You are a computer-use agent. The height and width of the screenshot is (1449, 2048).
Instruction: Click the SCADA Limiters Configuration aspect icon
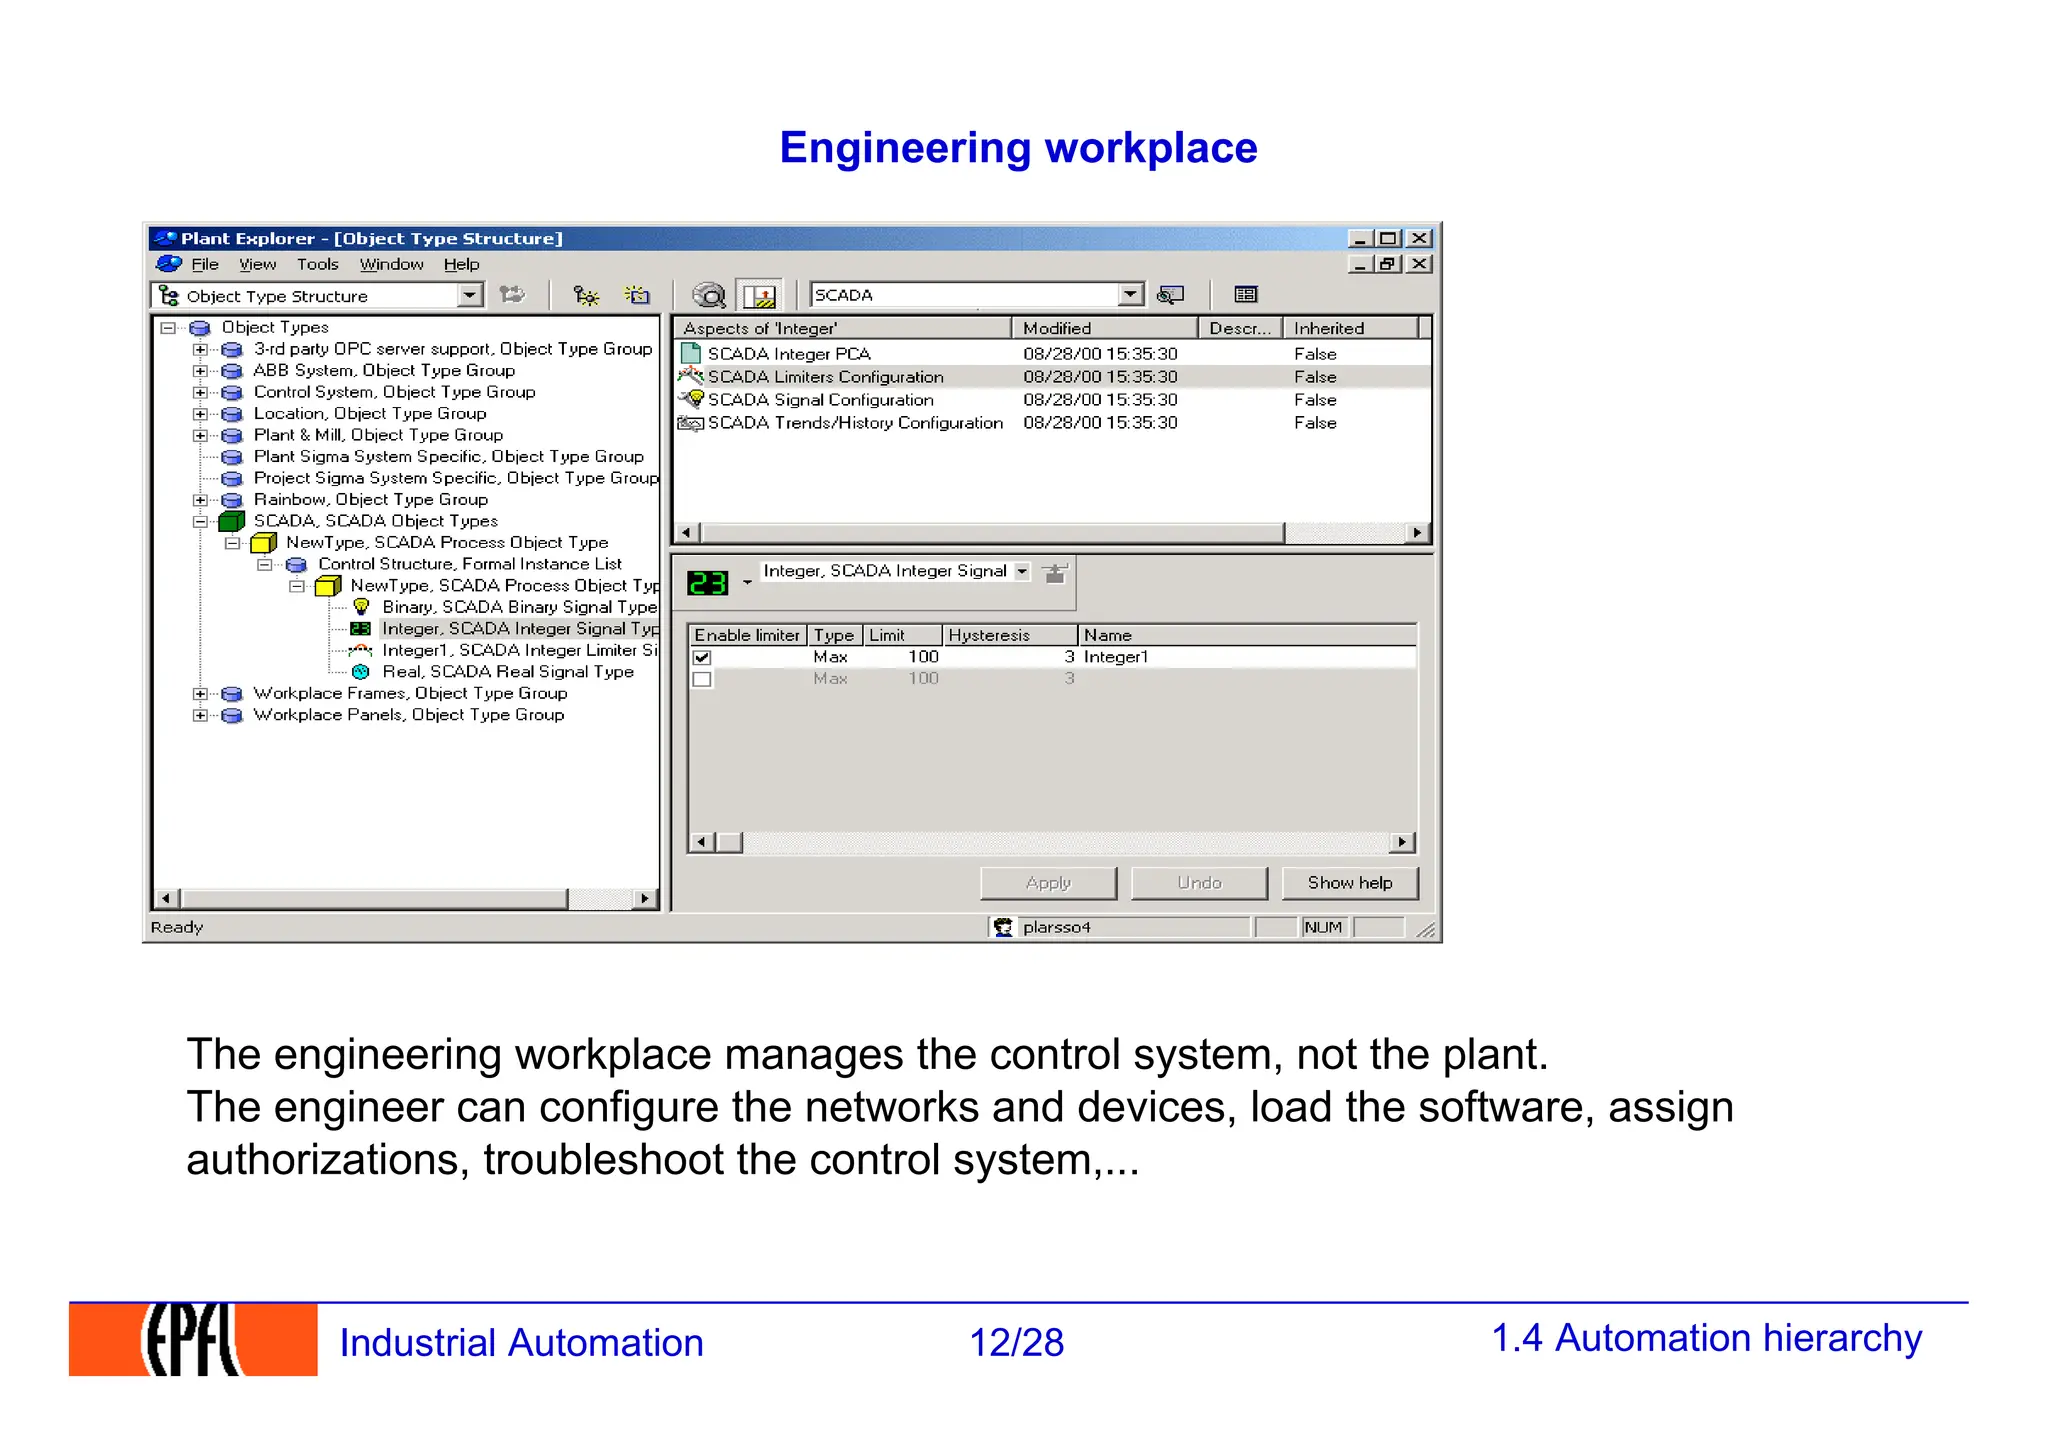coord(690,376)
